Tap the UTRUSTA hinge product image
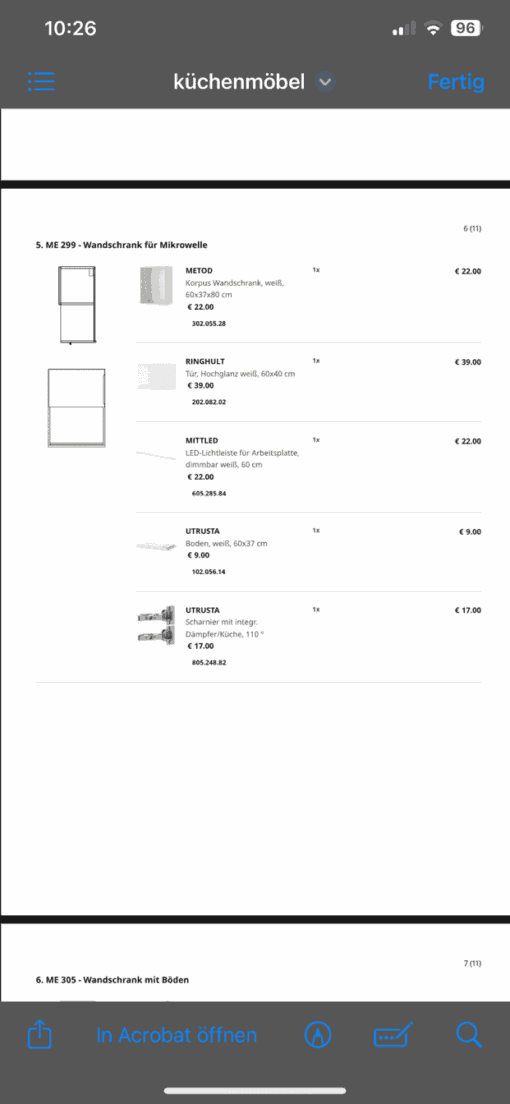Image resolution: width=510 pixels, height=1104 pixels. pyautogui.click(x=156, y=625)
